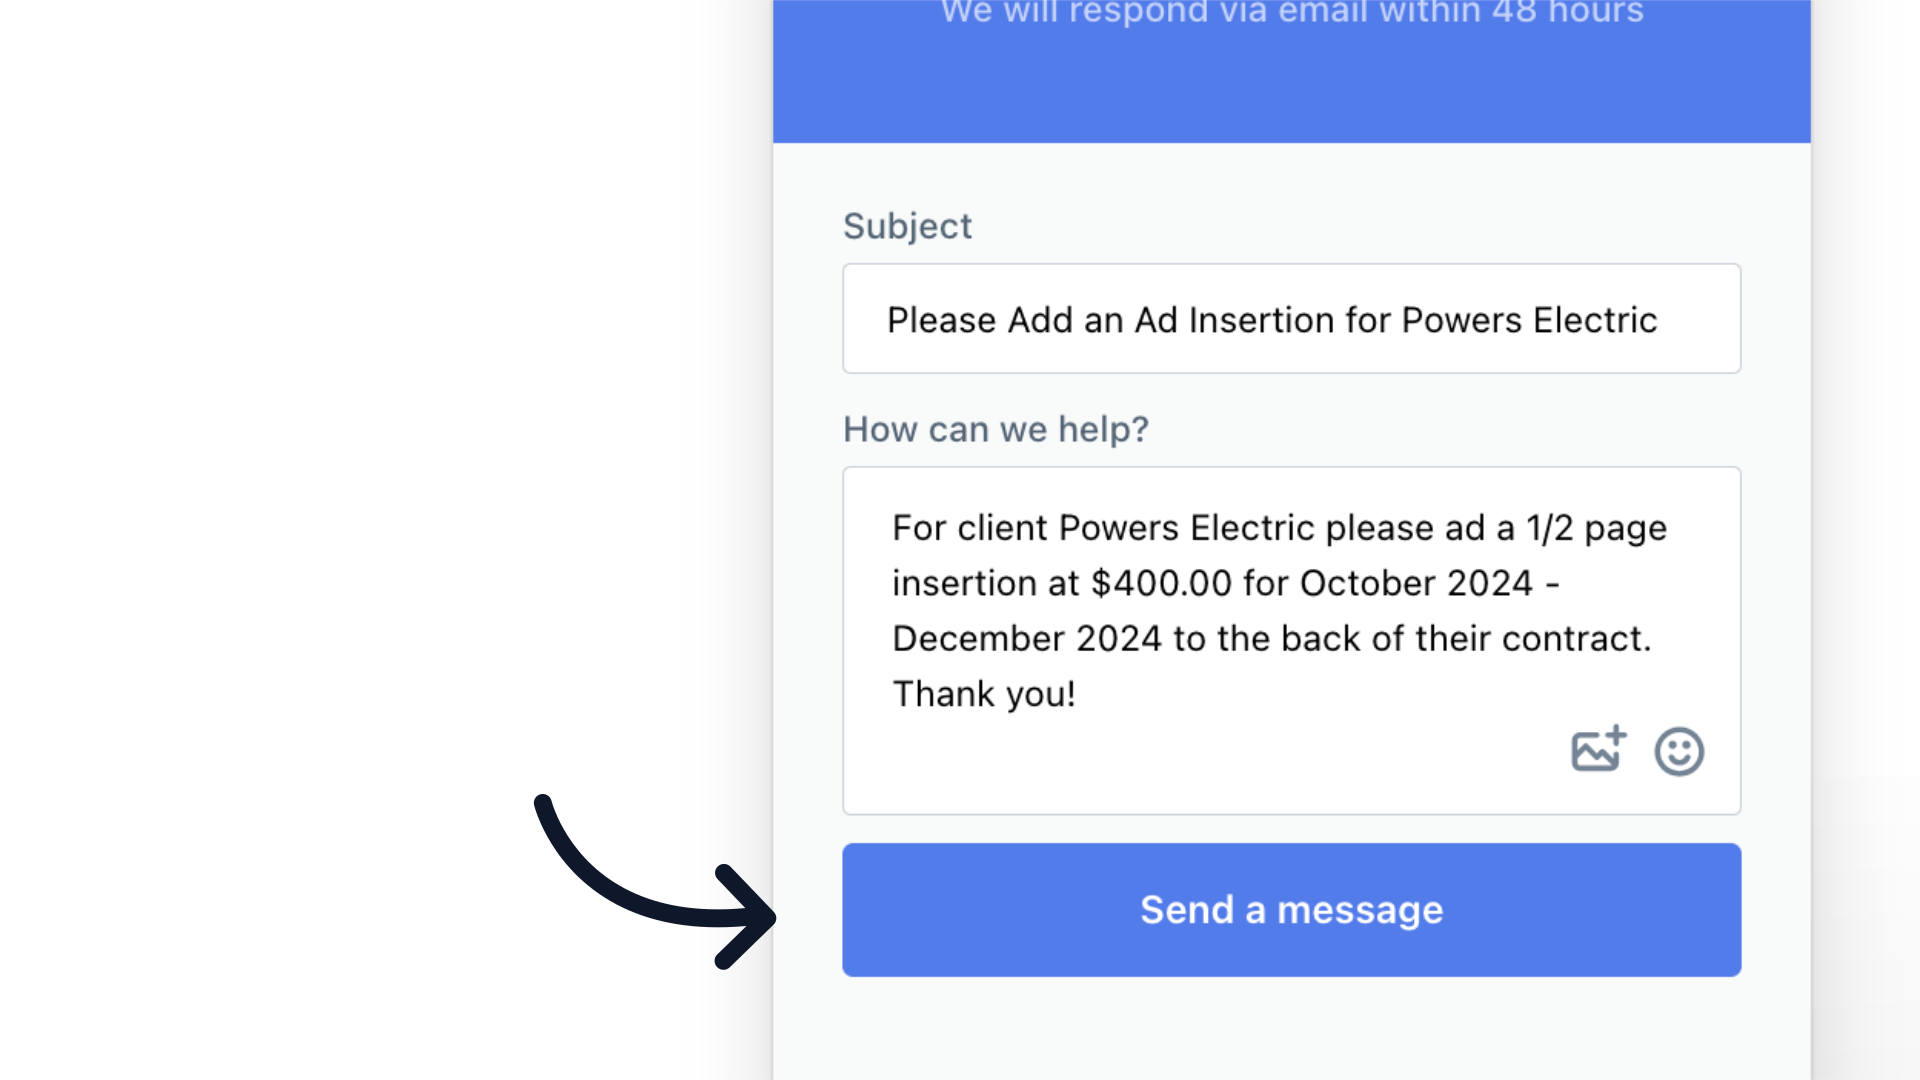This screenshot has height=1080, width=1920.
Task: Place cursor on "$400.00" in the message
Action: 1161,583
